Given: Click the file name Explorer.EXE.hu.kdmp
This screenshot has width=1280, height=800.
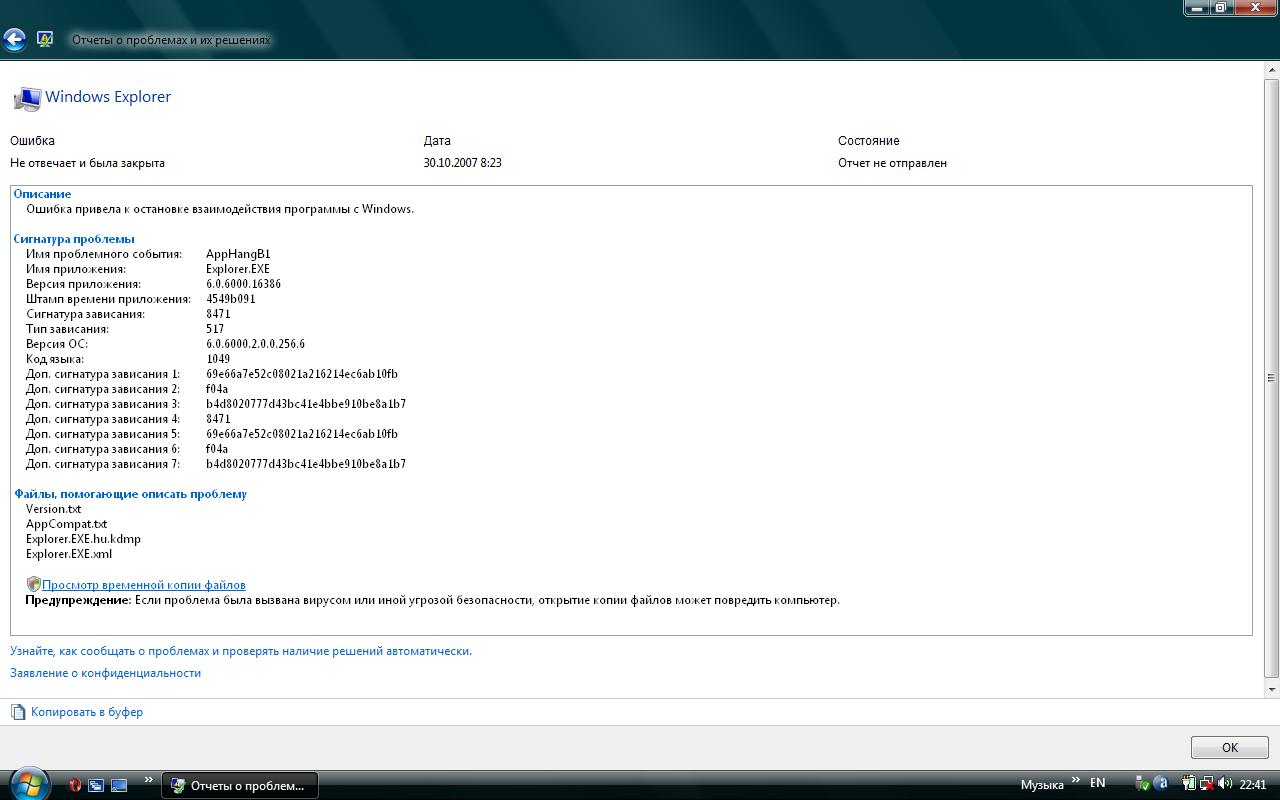Looking at the screenshot, I should [x=83, y=539].
